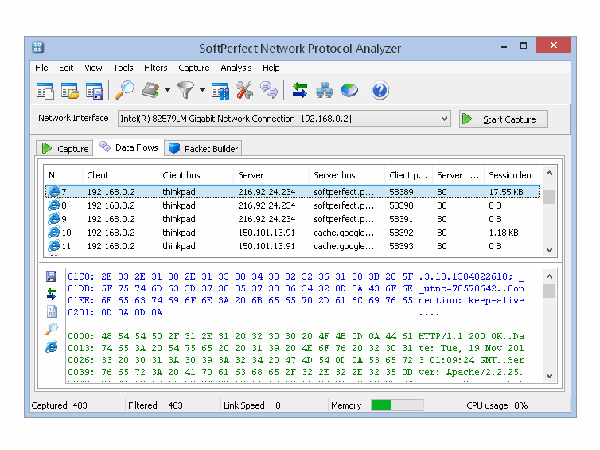Save capture using the floppy toolbar icon
The image size is (600, 450).
(x=94, y=91)
